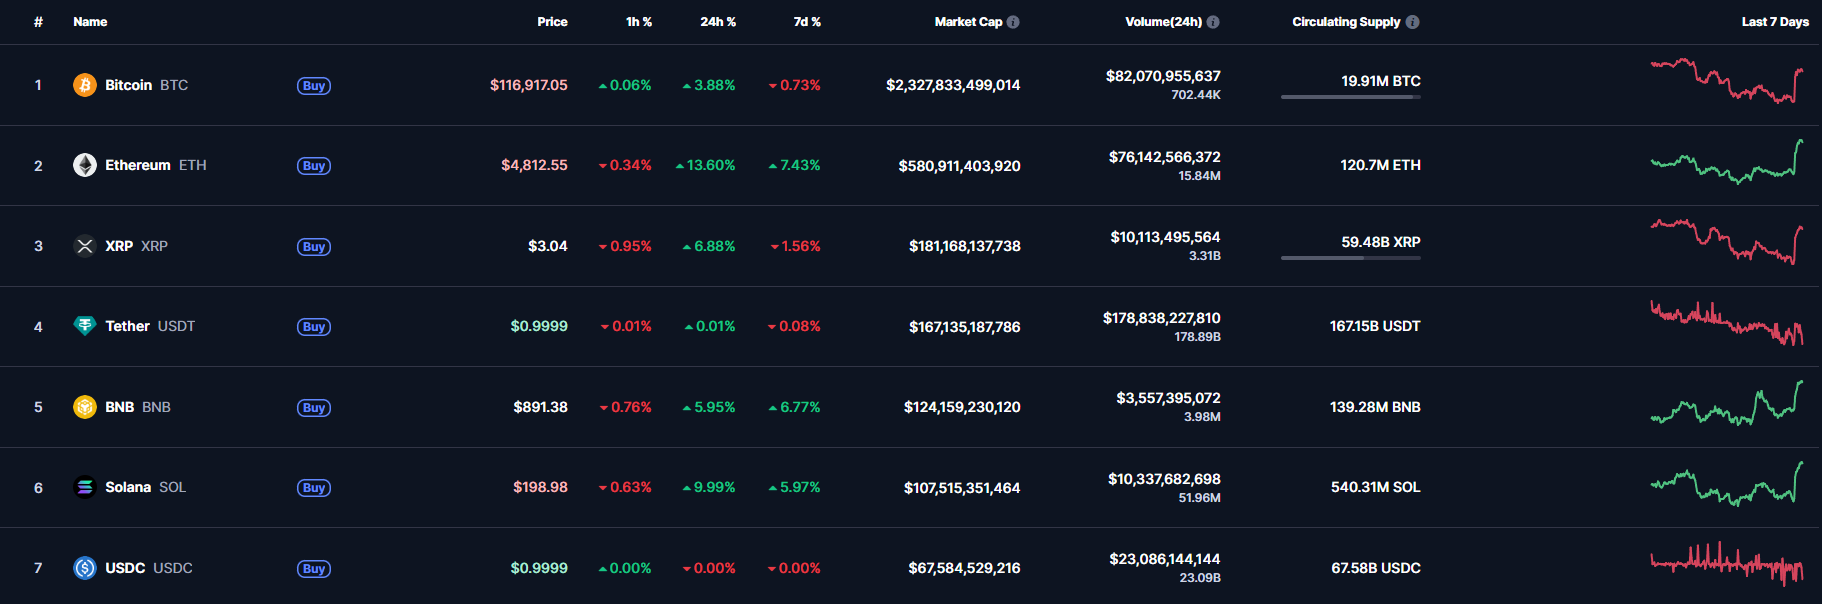Open the Ethereum name link
This screenshot has height=604, width=1822.
(138, 165)
